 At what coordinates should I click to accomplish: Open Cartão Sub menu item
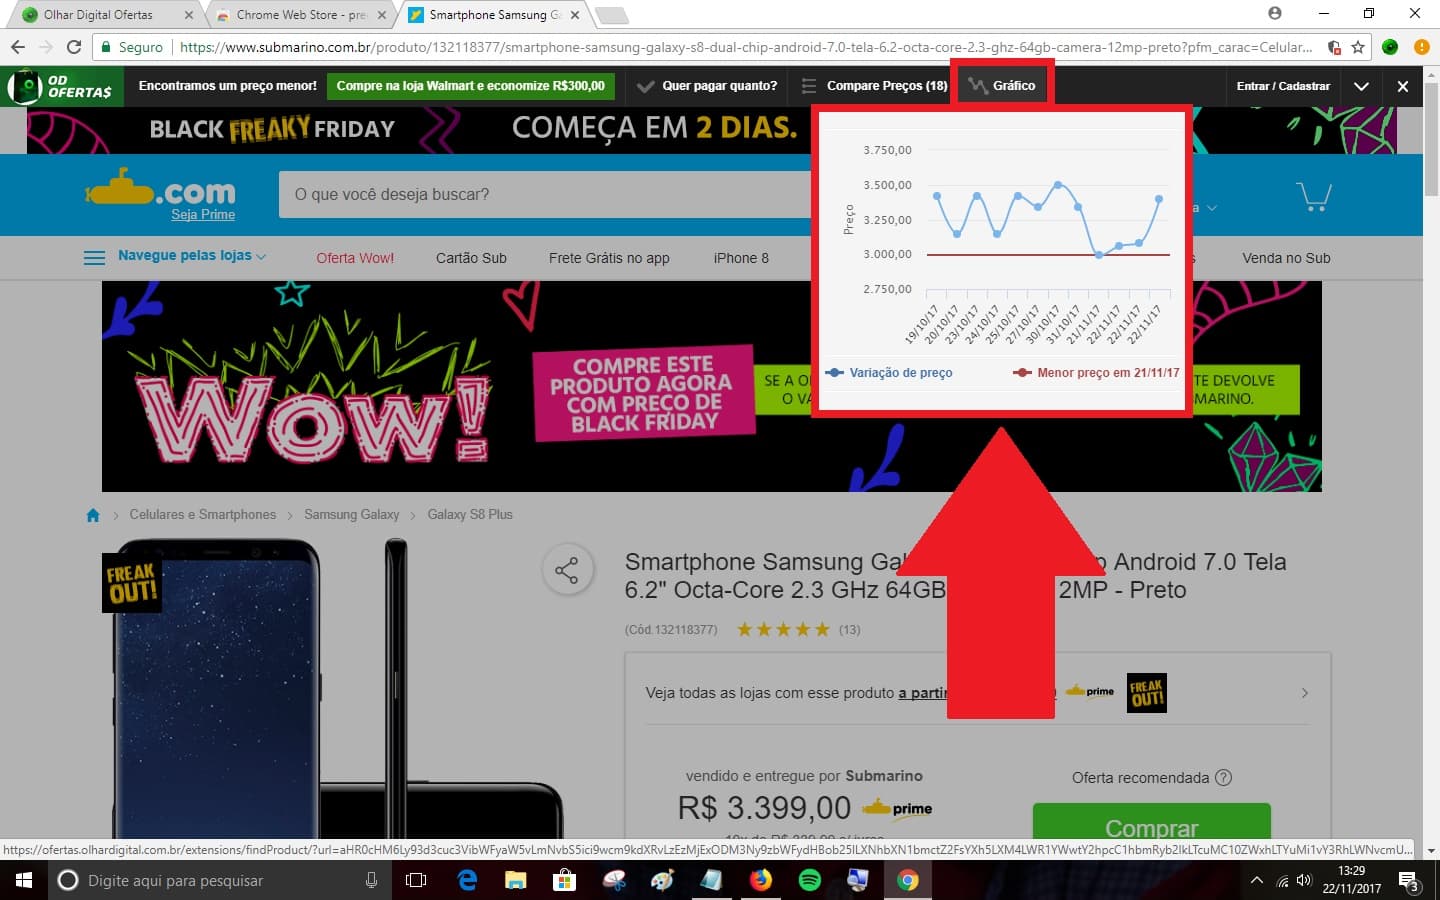(471, 258)
